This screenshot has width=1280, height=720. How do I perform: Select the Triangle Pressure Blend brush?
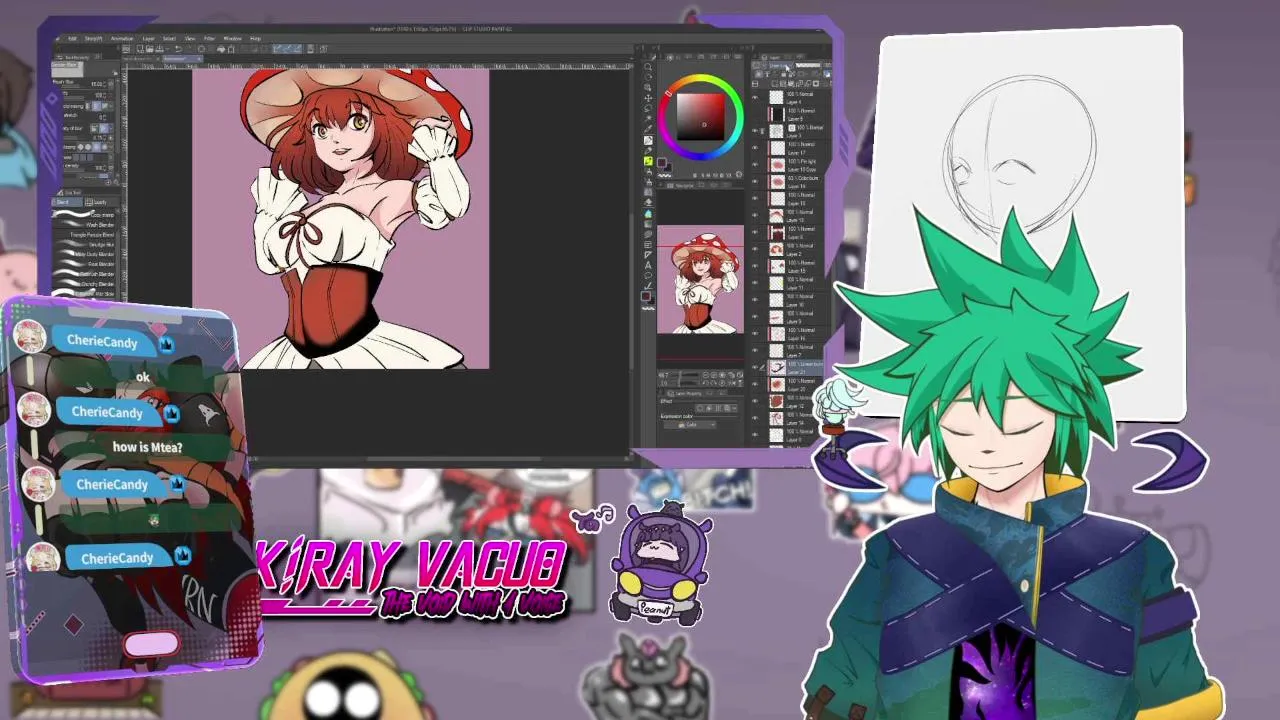[x=83, y=235]
